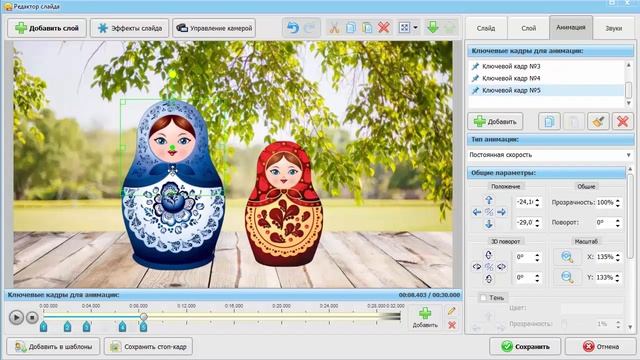The image size is (640, 360).
Task: Select timeline keyframe marker 1
Action: (x=43, y=327)
